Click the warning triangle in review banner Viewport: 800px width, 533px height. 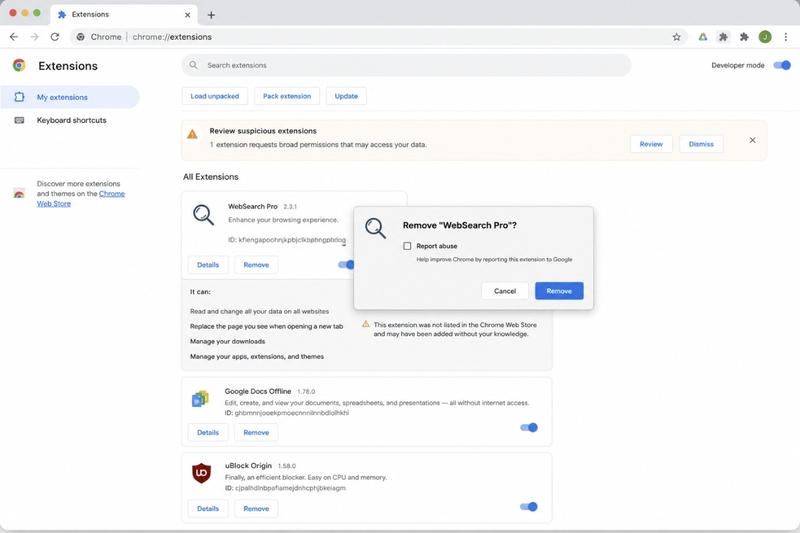click(x=192, y=134)
